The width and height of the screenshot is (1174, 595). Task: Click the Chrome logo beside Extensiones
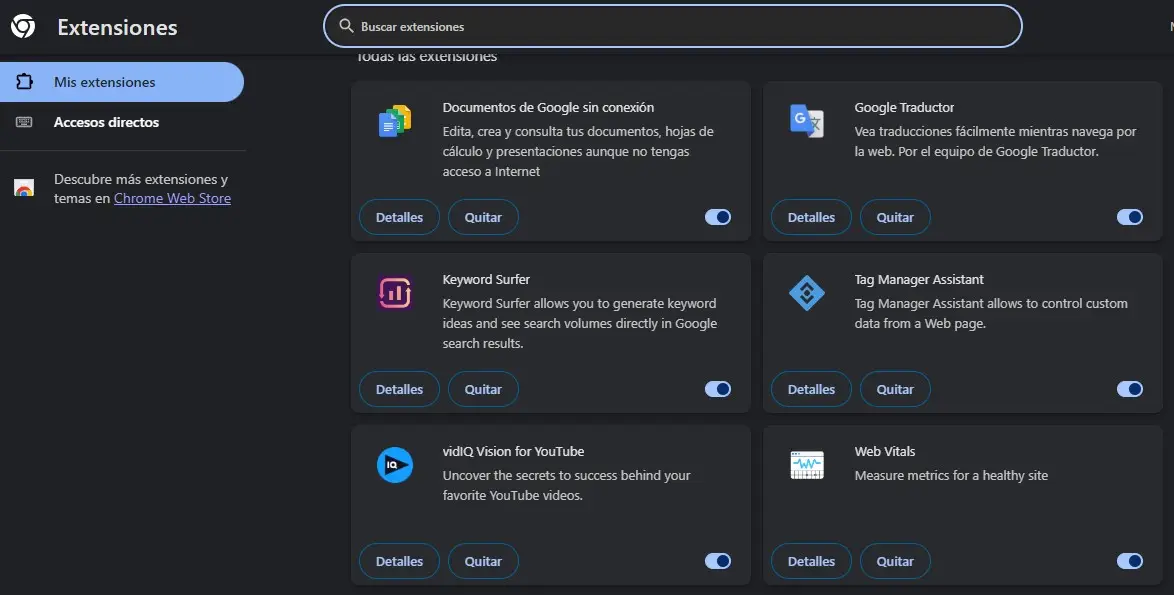pyautogui.click(x=22, y=27)
